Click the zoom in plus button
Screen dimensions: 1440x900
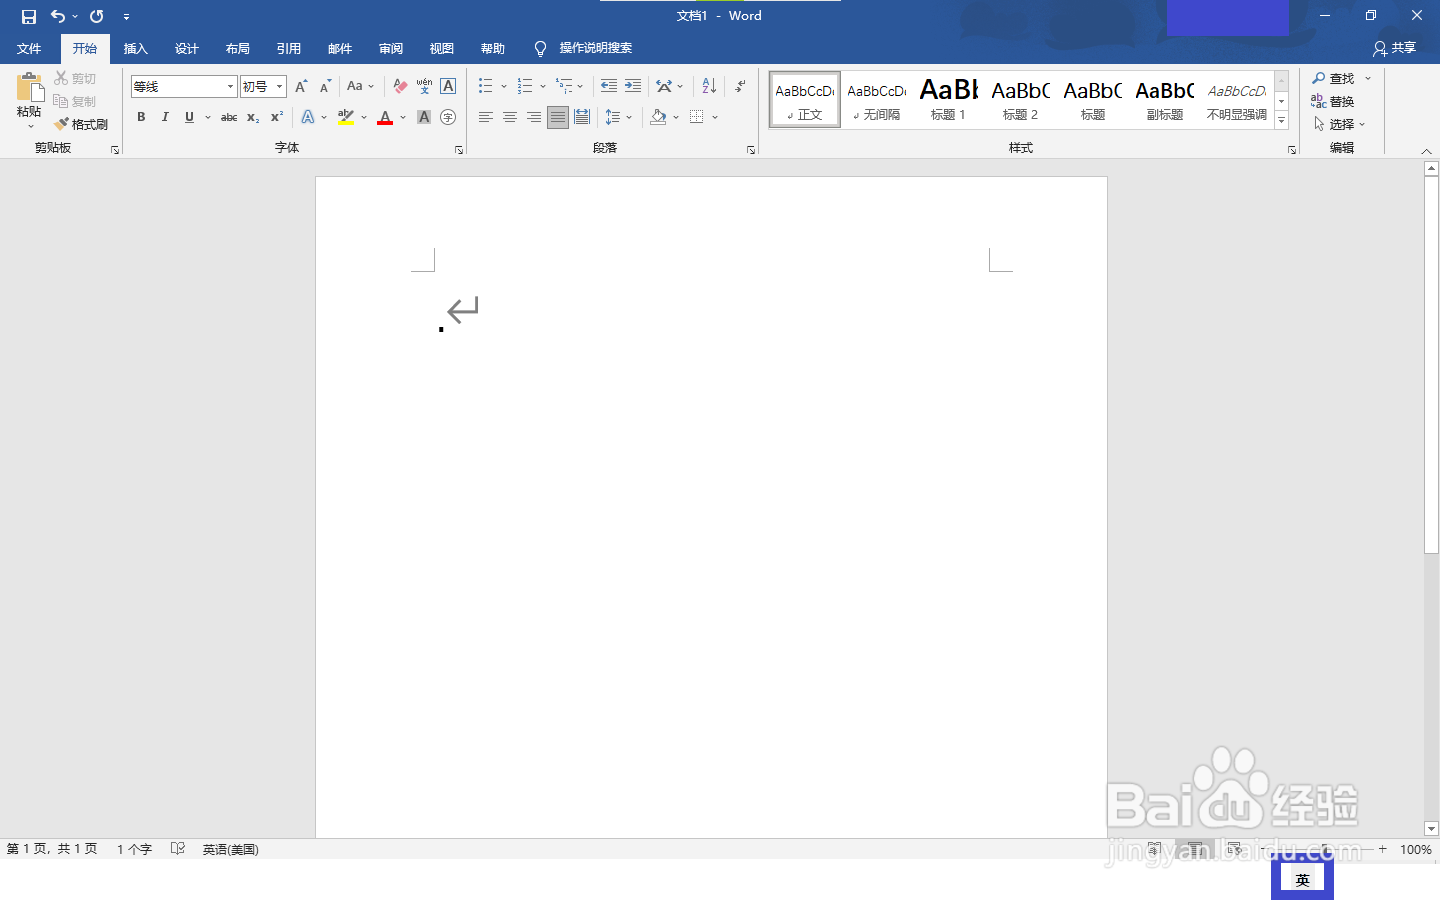coord(1383,849)
